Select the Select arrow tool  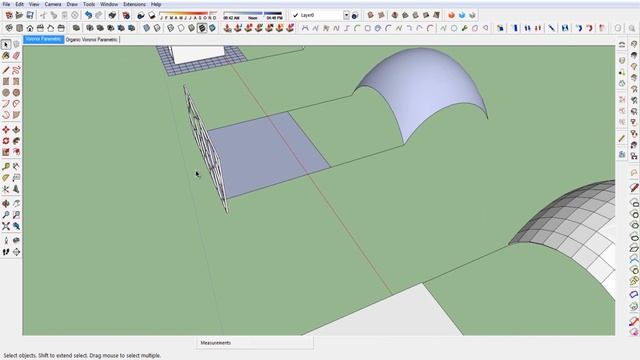pos(6,44)
